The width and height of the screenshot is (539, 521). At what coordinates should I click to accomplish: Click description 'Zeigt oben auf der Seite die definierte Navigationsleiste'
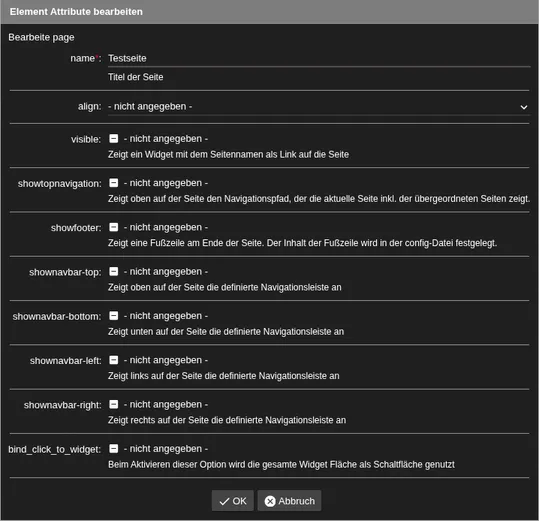225,288
